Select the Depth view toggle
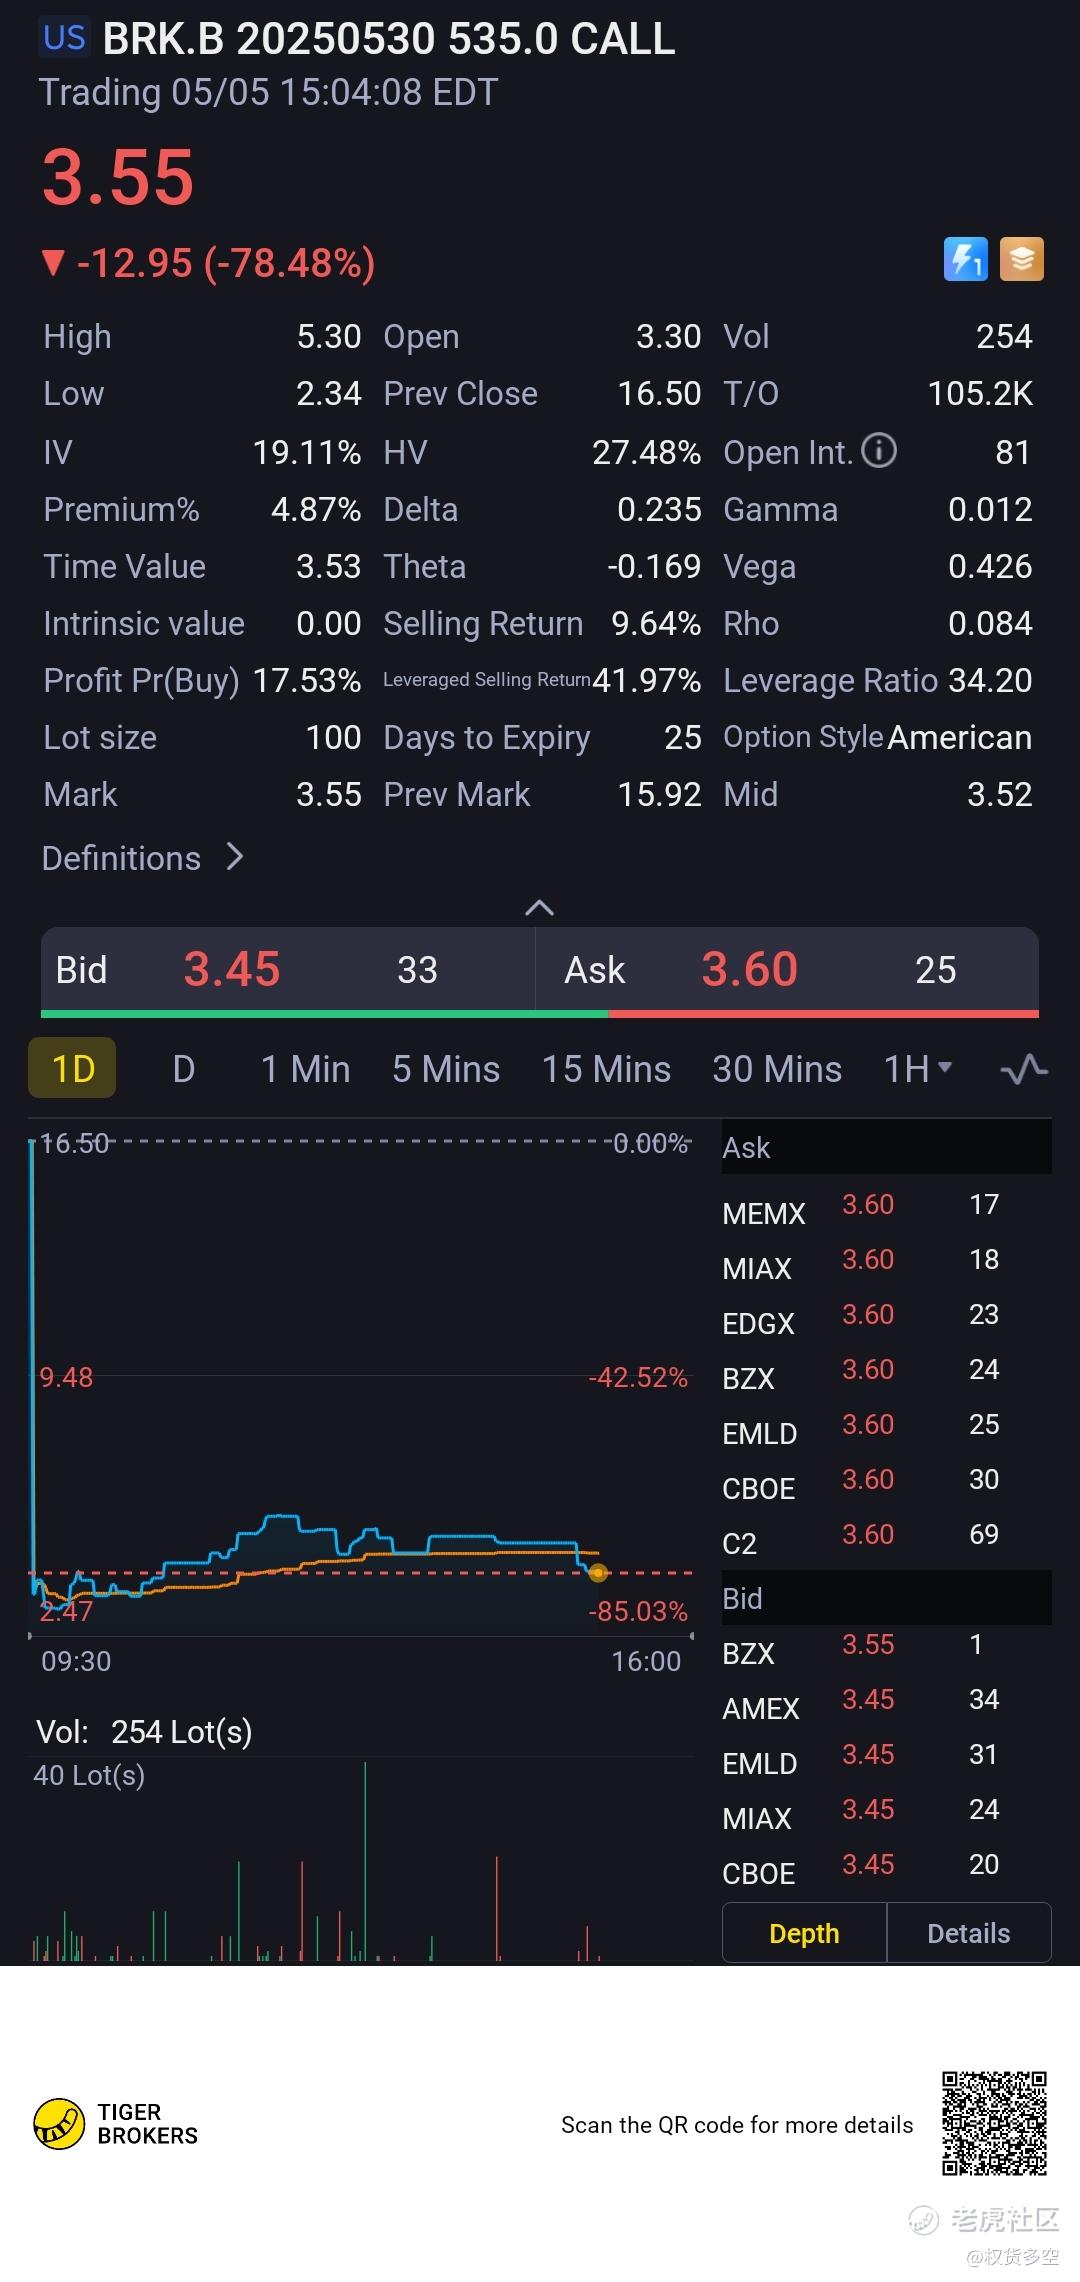The height and width of the screenshot is (2282, 1080). click(804, 1933)
